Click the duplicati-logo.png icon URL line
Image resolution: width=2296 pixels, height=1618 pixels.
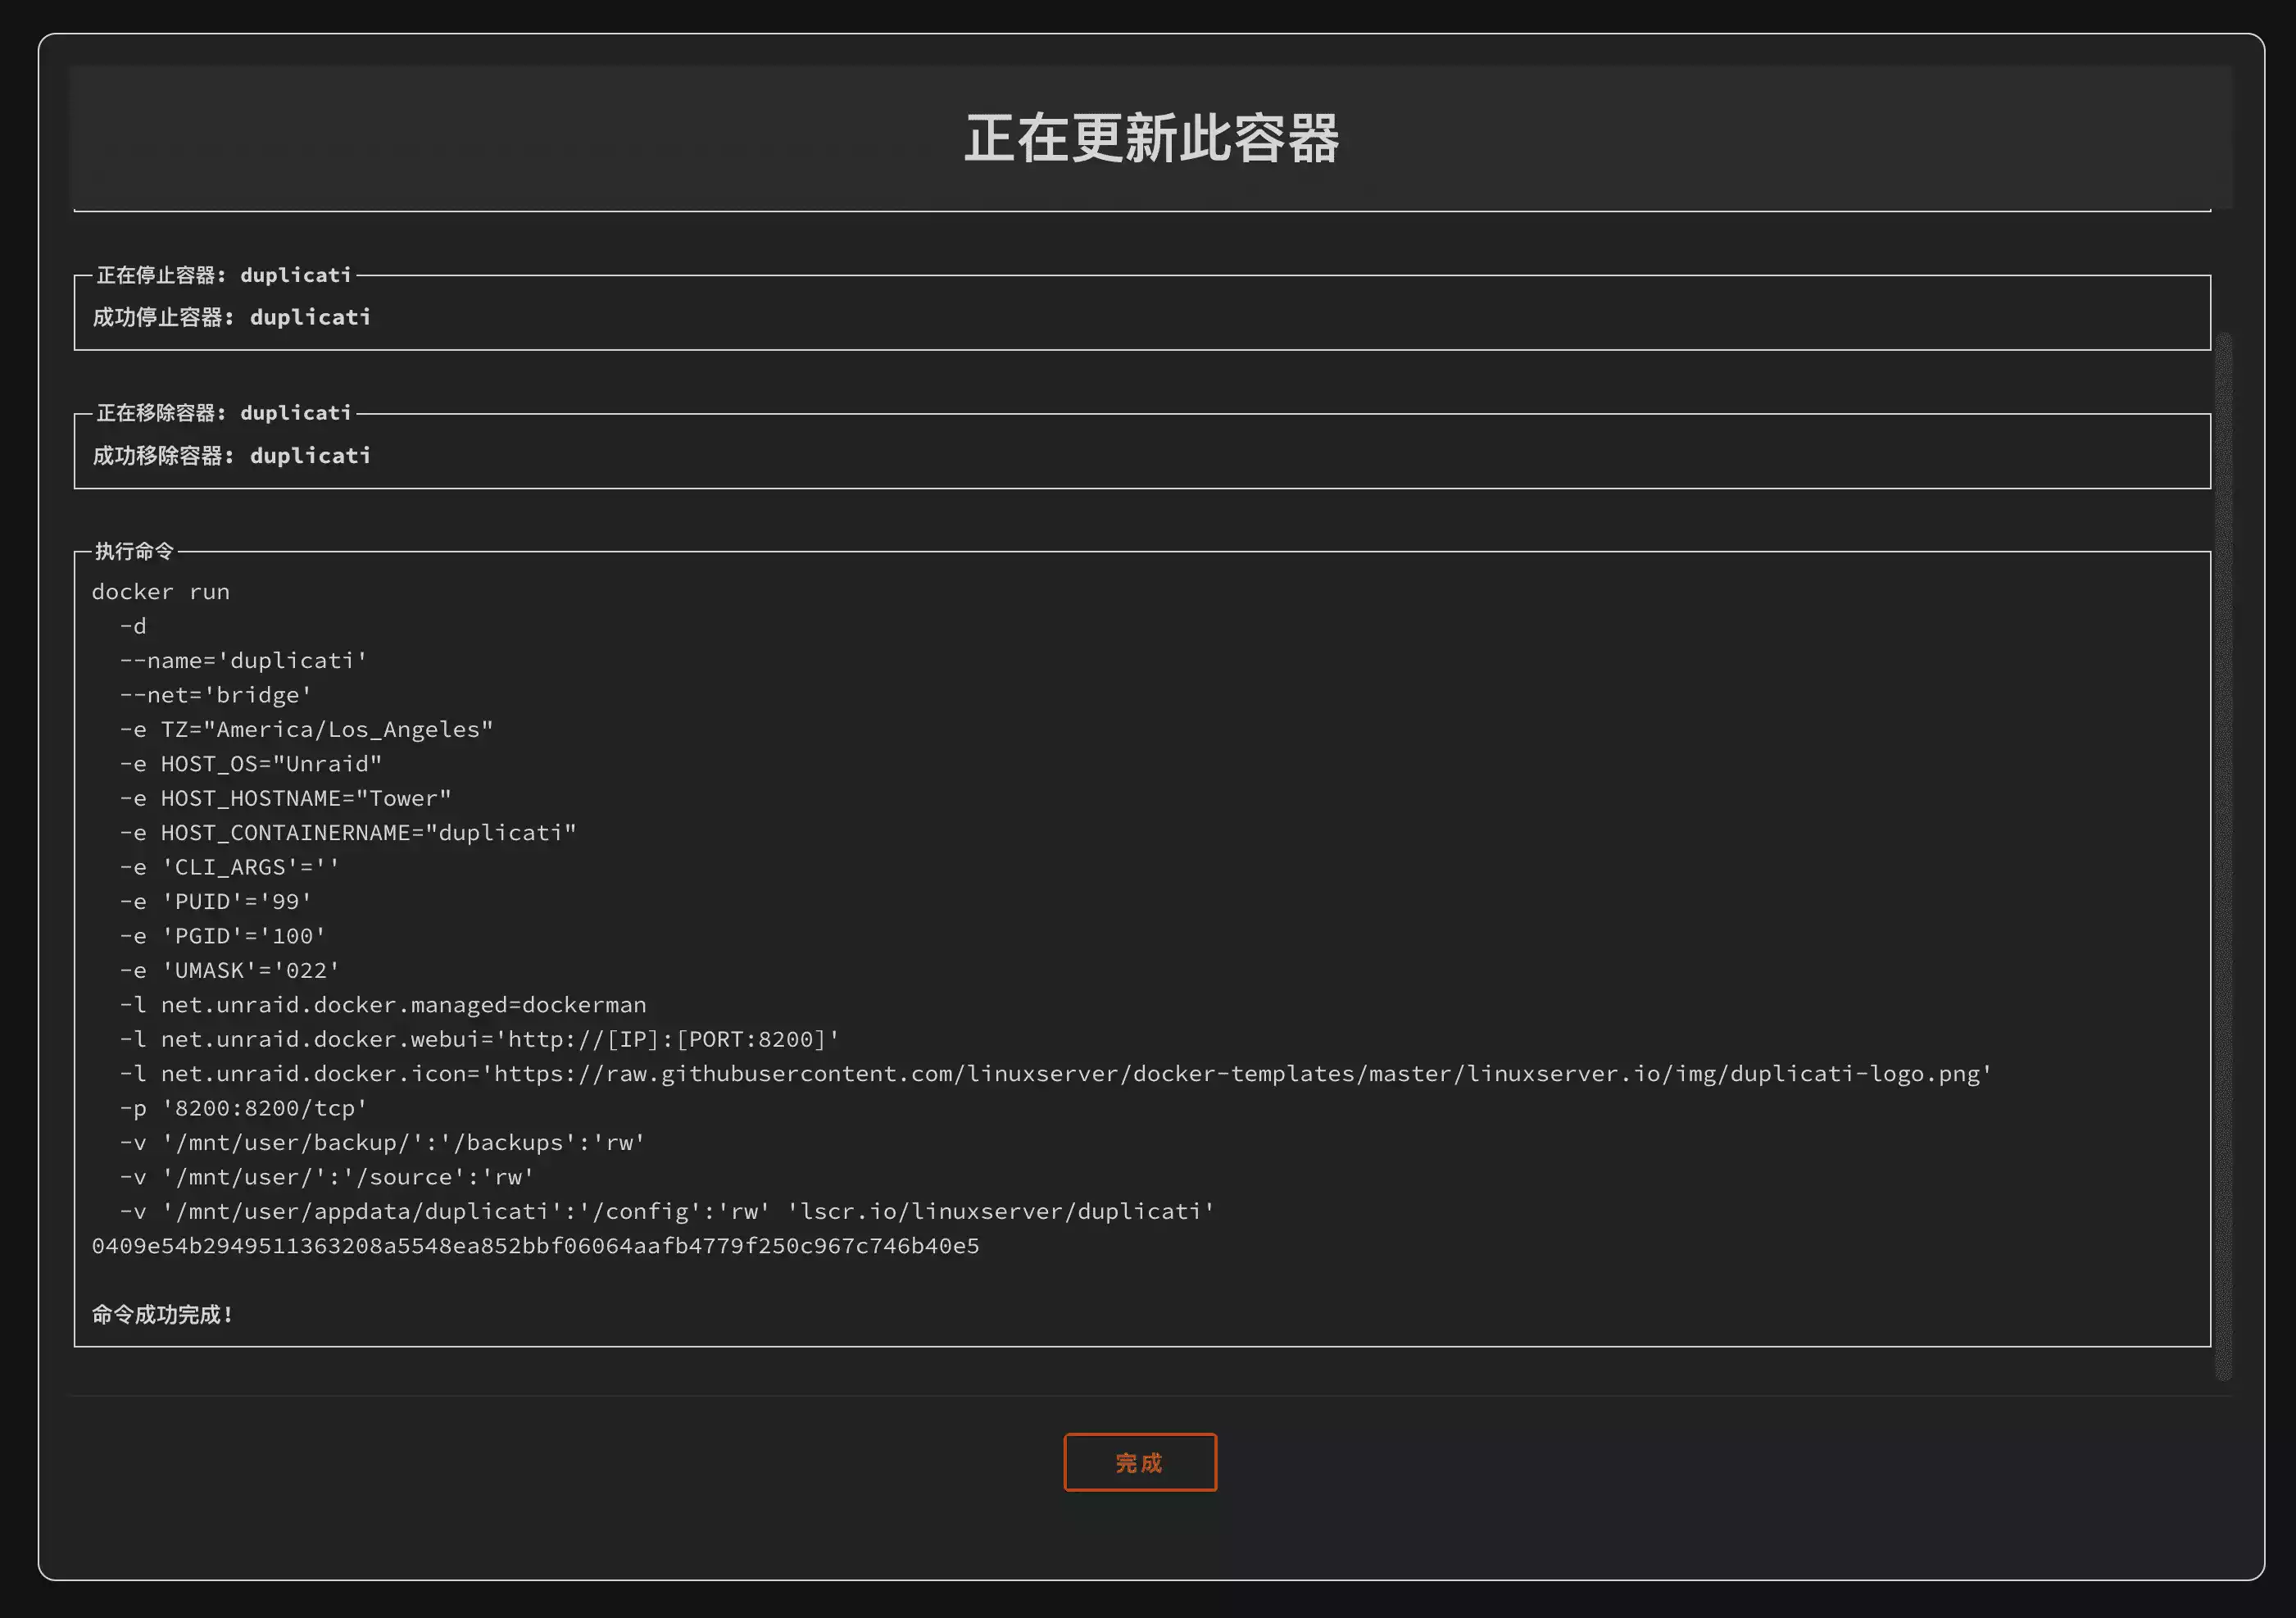(1055, 1074)
